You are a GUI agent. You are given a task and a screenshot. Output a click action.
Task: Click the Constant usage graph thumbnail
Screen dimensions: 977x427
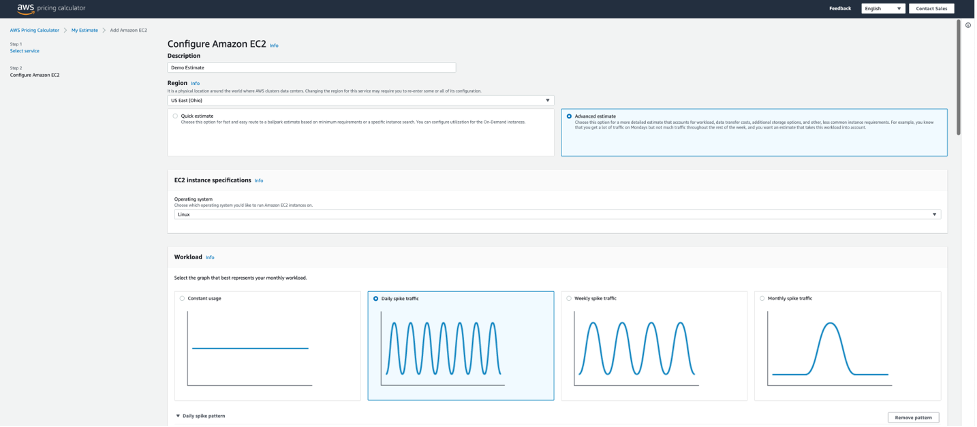[250, 348]
